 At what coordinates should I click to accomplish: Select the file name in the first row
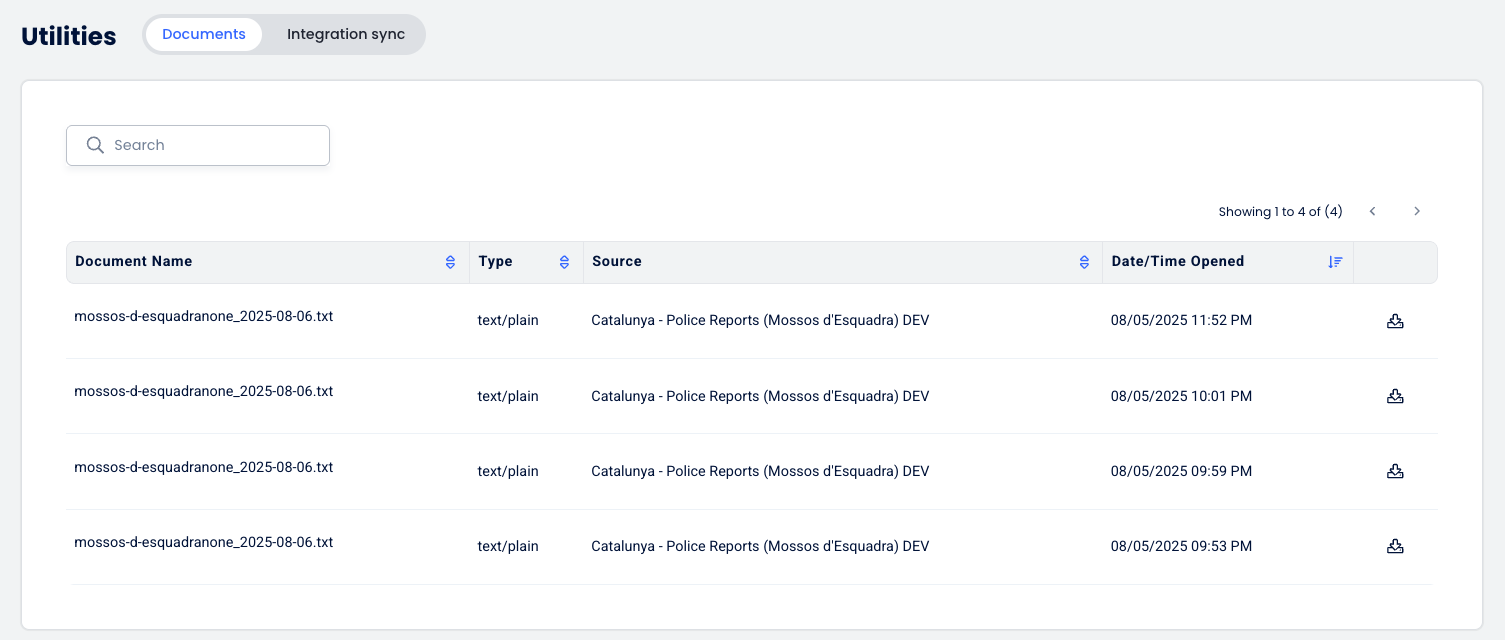point(204,316)
